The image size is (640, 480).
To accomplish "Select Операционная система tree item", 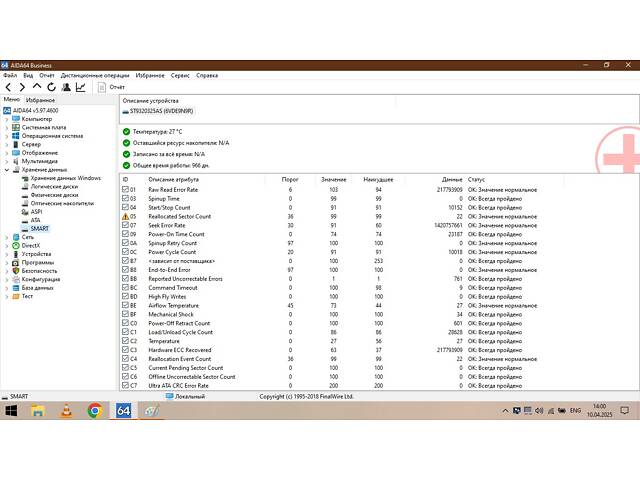I will 52,136.
